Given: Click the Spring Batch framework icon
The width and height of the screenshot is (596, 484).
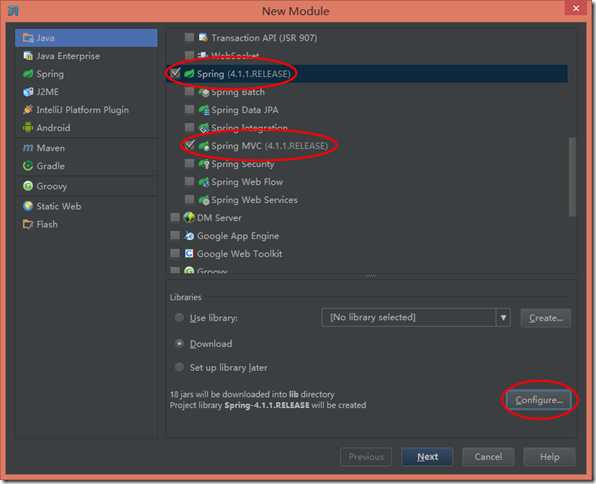Looking at the screenshot, I should pos(204,92).
